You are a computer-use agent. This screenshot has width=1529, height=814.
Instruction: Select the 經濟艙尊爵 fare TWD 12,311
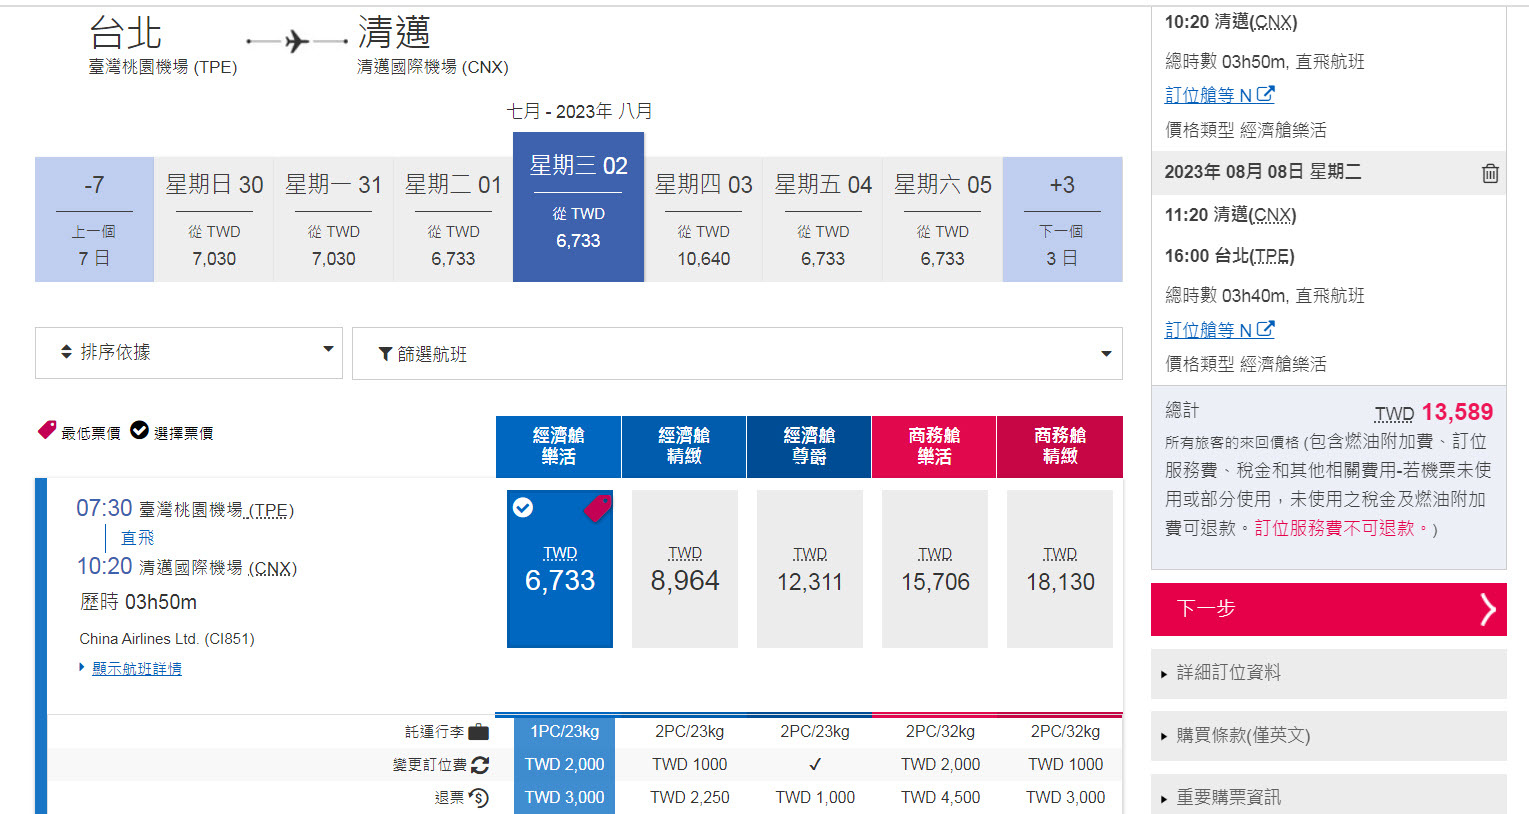click(x=810, y=569)
